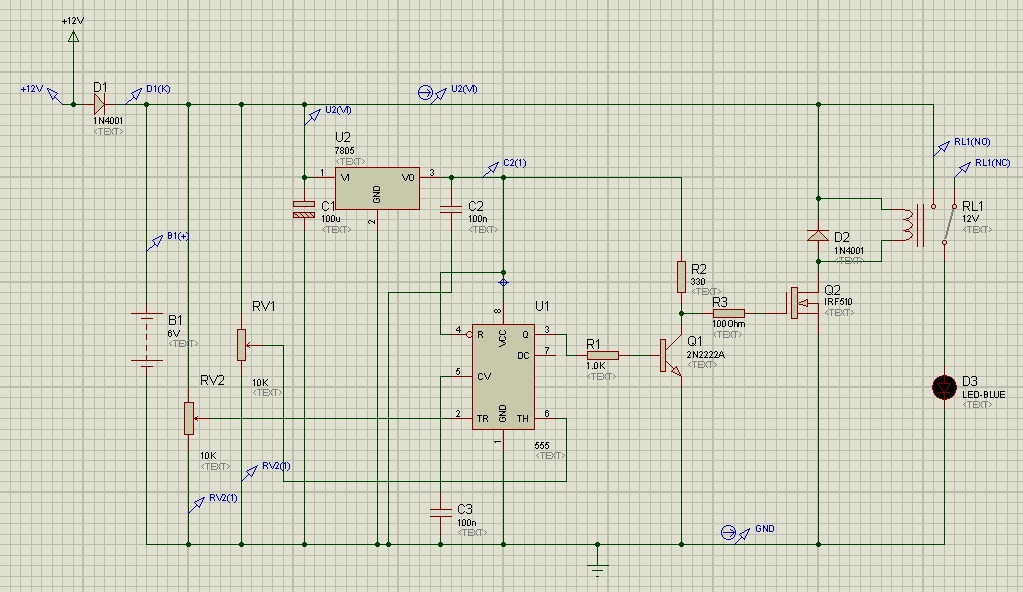
Task: Select the 6V battery B1 symbol
Action: [148, 340]
